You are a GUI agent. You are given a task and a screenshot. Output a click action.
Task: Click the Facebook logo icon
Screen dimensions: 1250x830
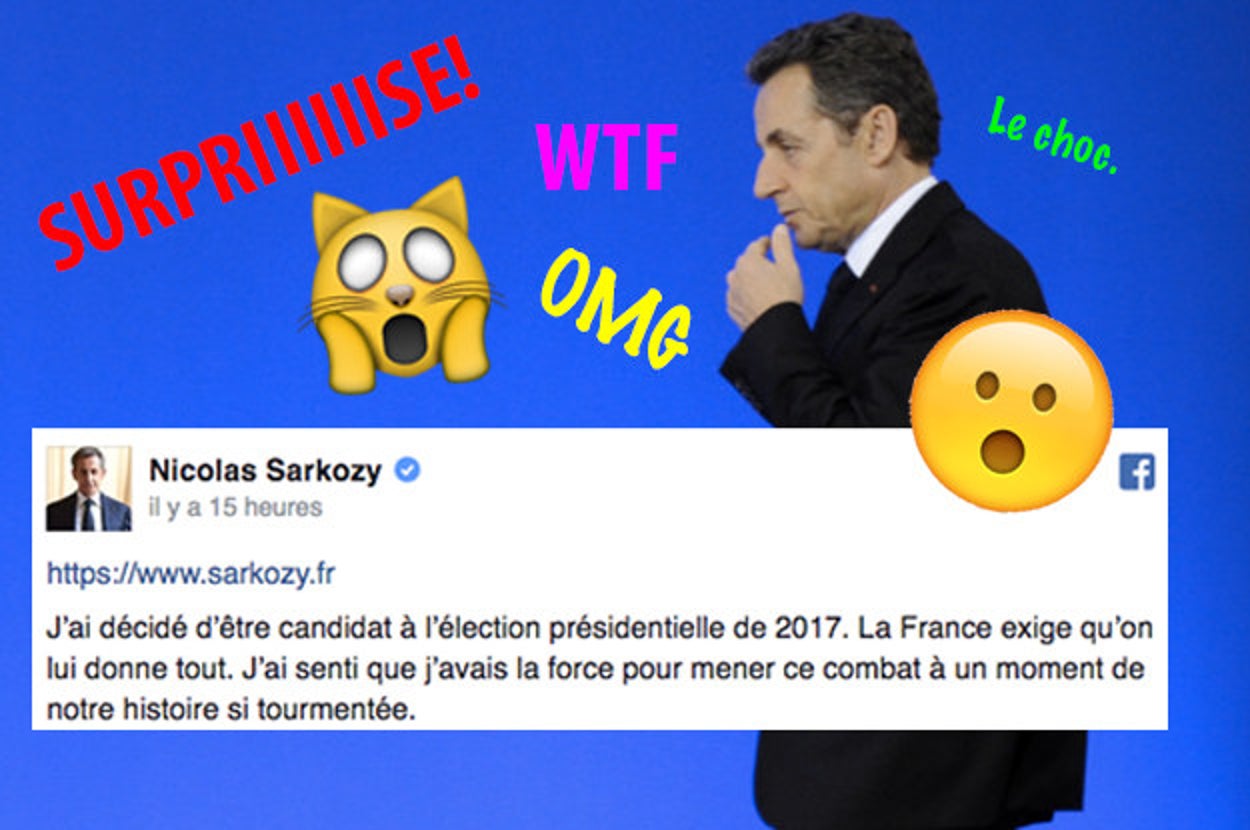coord(1136,472)
